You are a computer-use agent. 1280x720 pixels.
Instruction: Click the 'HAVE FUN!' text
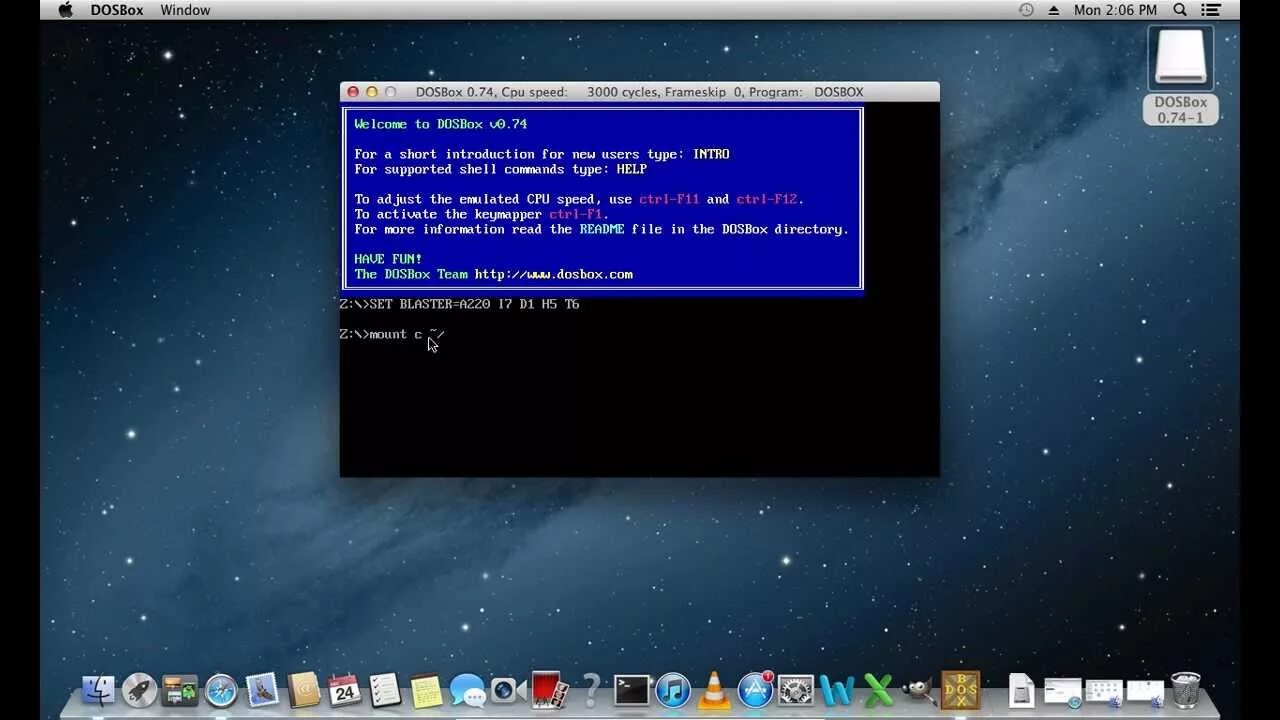(388, 259)
